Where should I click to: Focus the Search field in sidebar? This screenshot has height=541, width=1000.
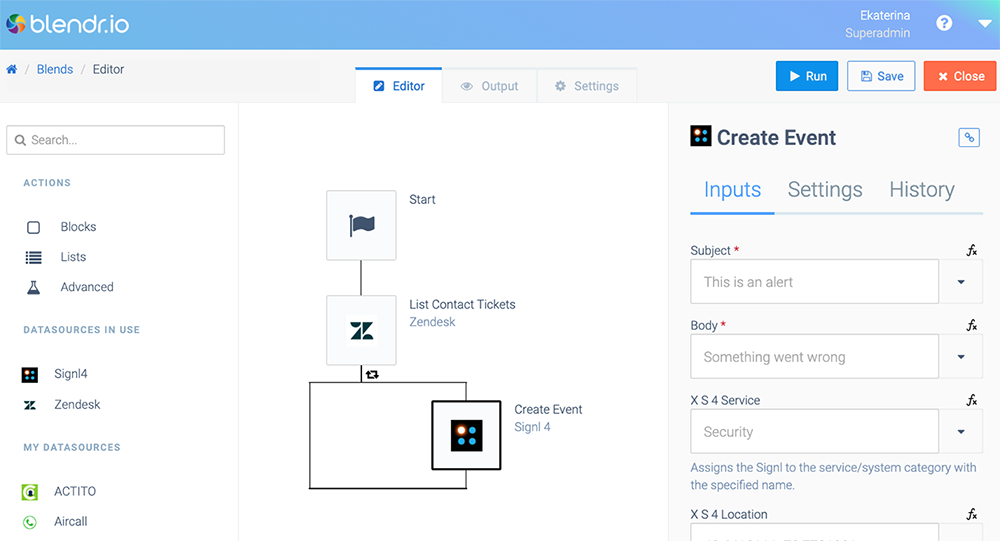click(x=115, y=140)
